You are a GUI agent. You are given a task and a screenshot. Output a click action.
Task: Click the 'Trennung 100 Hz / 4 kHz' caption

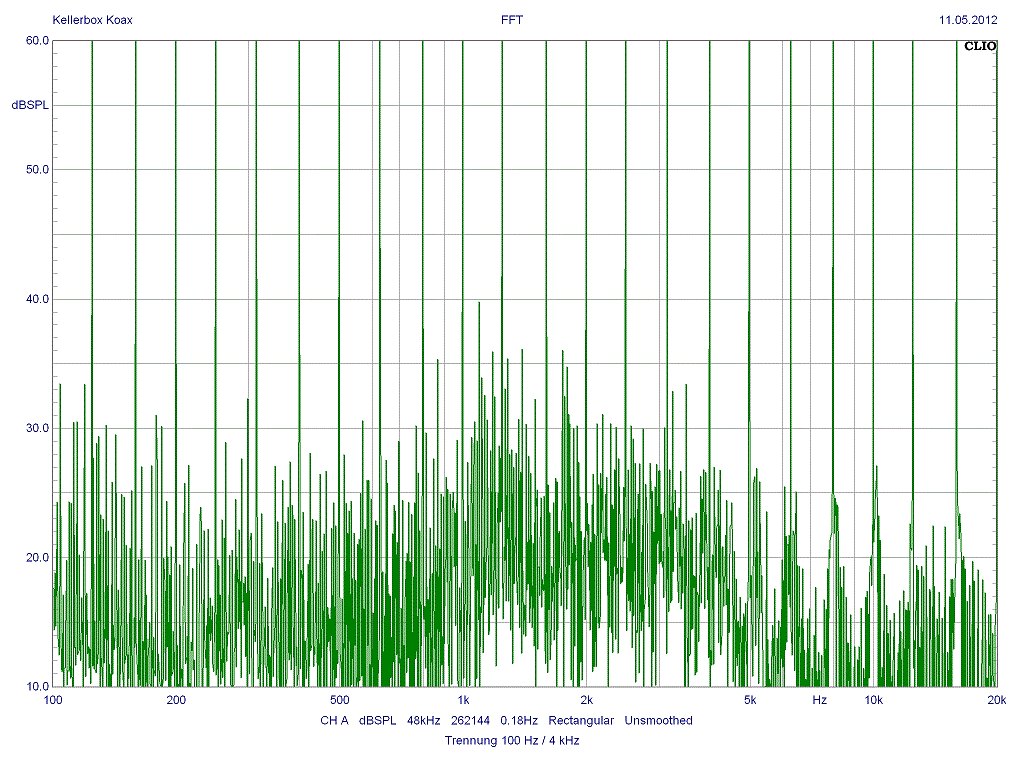[512, 741]
